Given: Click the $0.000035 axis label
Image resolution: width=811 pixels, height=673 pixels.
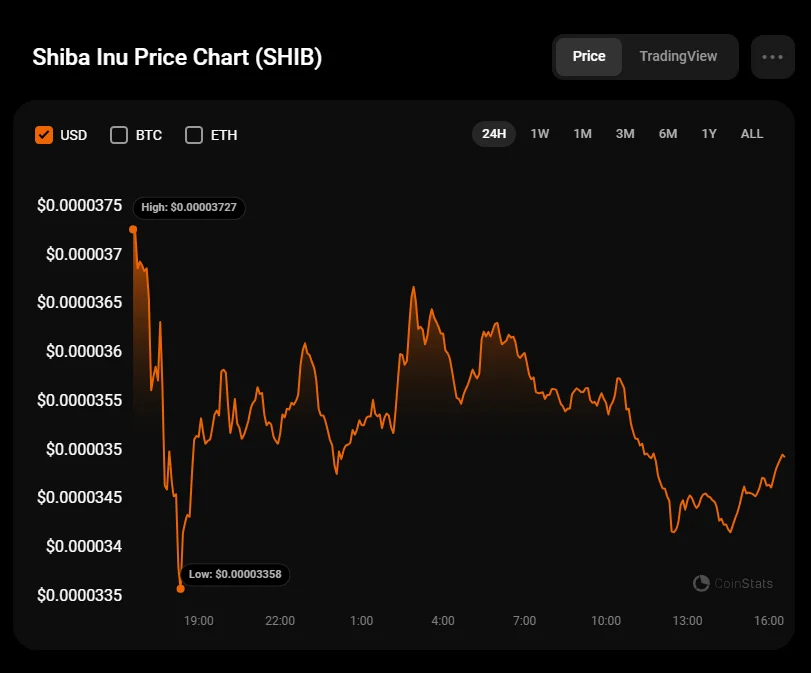Looking at the screenshot, I should coord(84,449).
